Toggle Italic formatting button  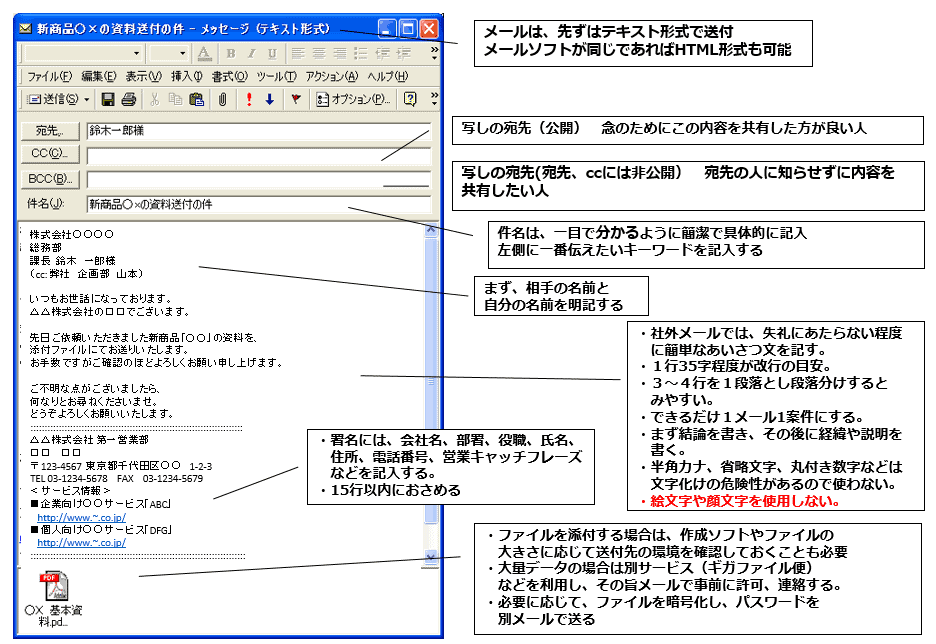(x=249, y=53)
